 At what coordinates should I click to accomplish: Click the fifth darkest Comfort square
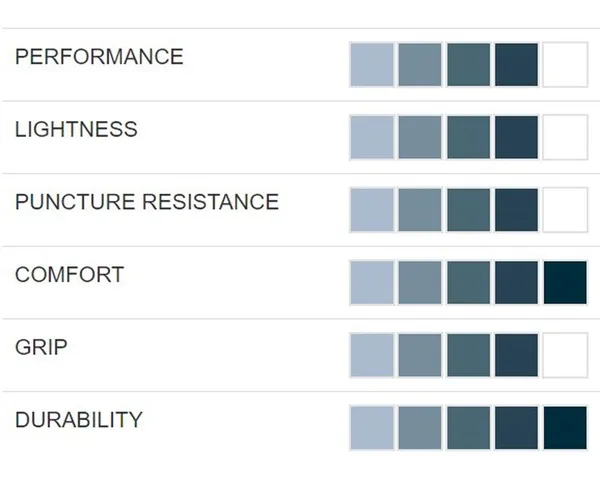point(565,283)
